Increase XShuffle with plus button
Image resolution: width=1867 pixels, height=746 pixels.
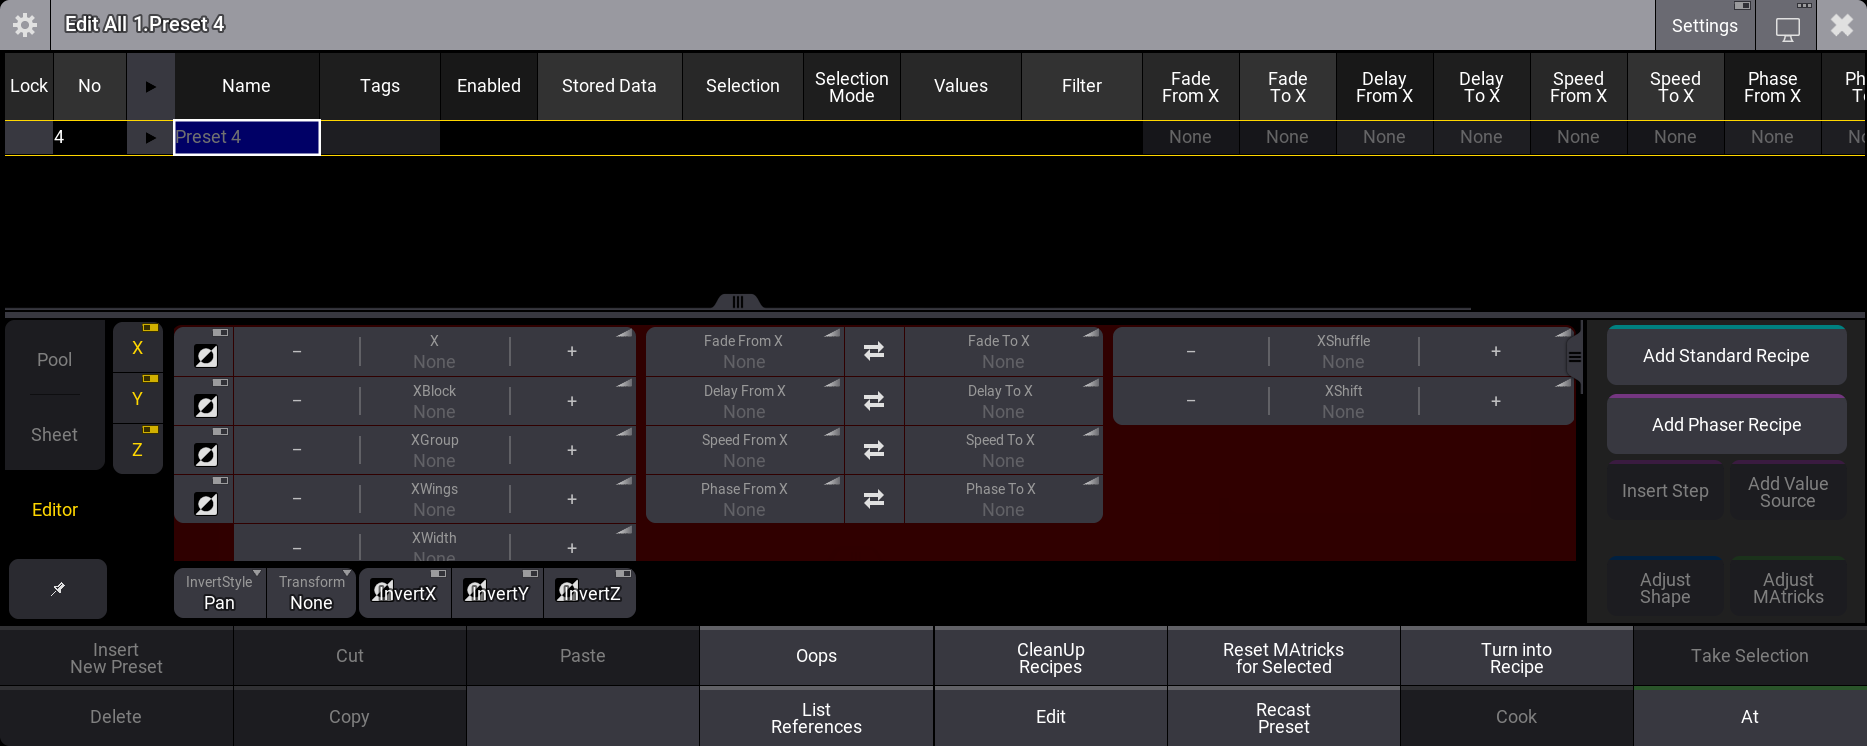[x=1496, y=351]
